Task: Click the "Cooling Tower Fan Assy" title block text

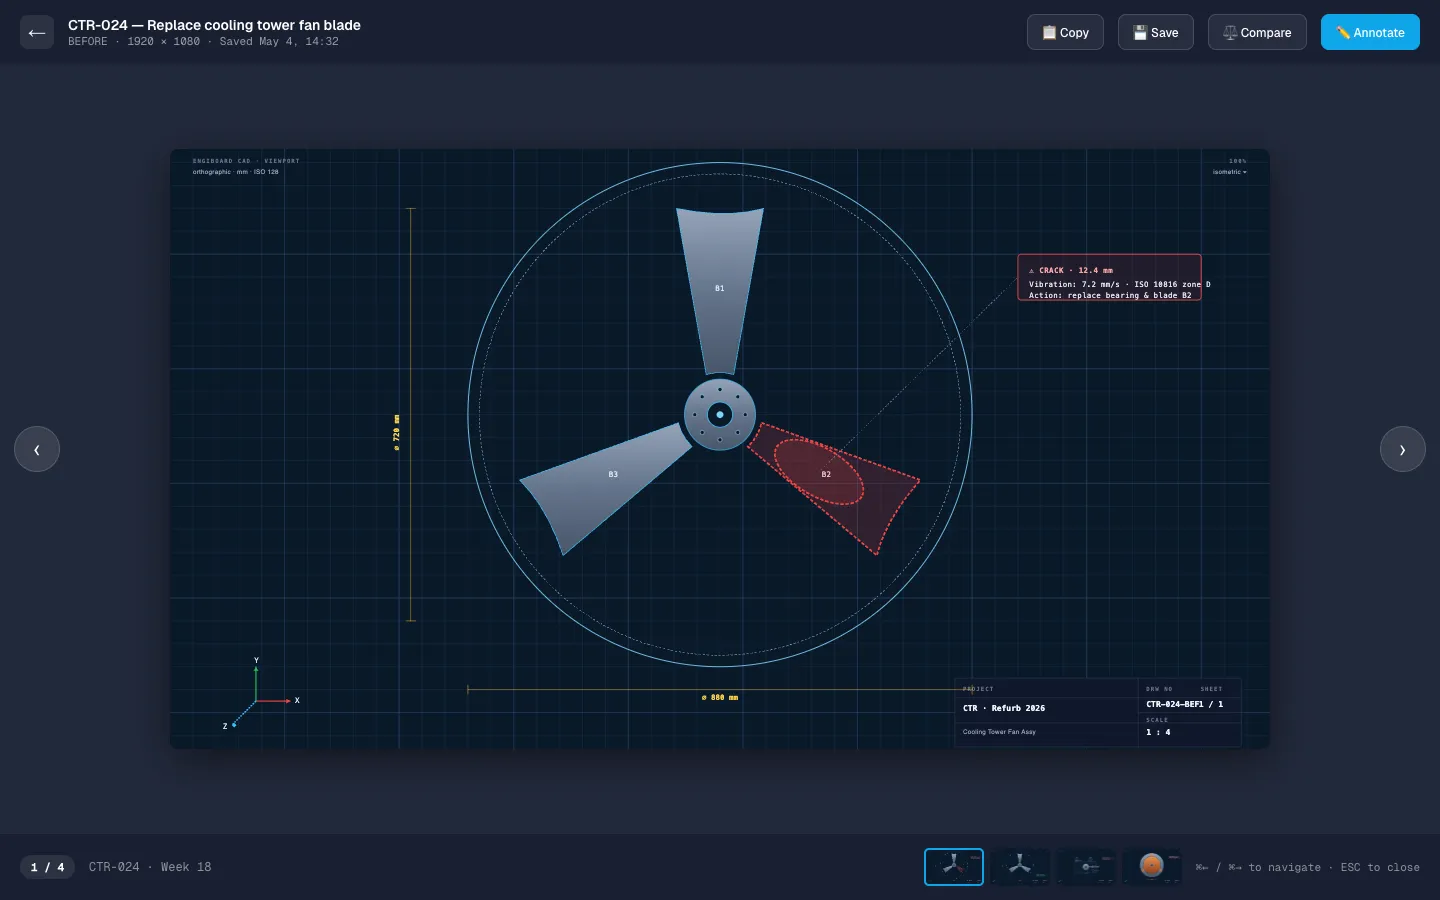Action: [999, 732]
